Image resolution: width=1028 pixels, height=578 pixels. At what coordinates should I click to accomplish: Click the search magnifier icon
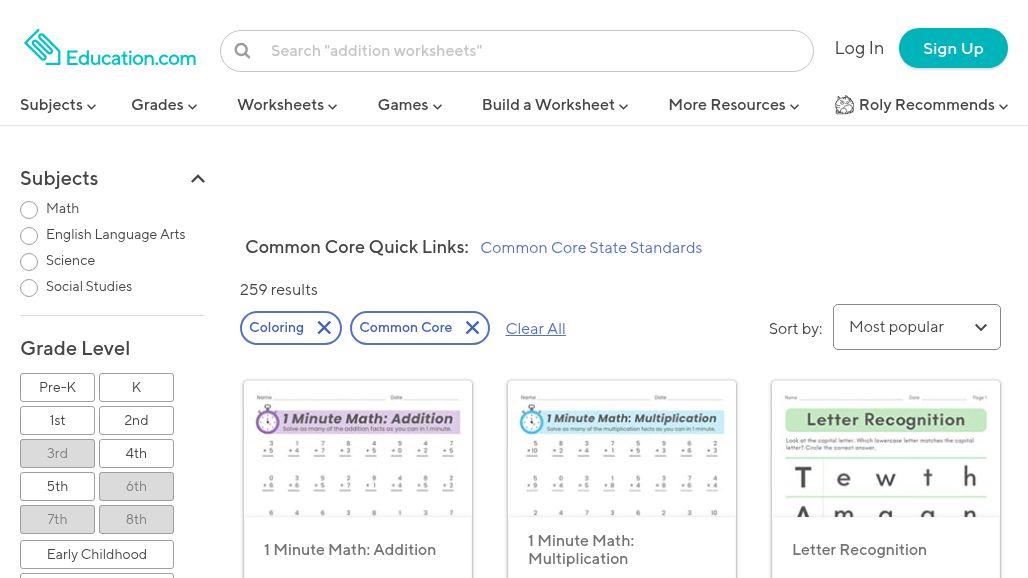coord(242,51)
